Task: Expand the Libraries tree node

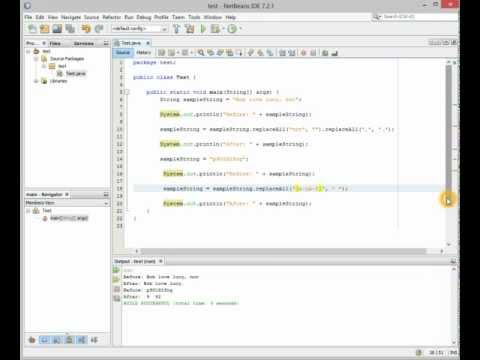Action: click(36, 81)
